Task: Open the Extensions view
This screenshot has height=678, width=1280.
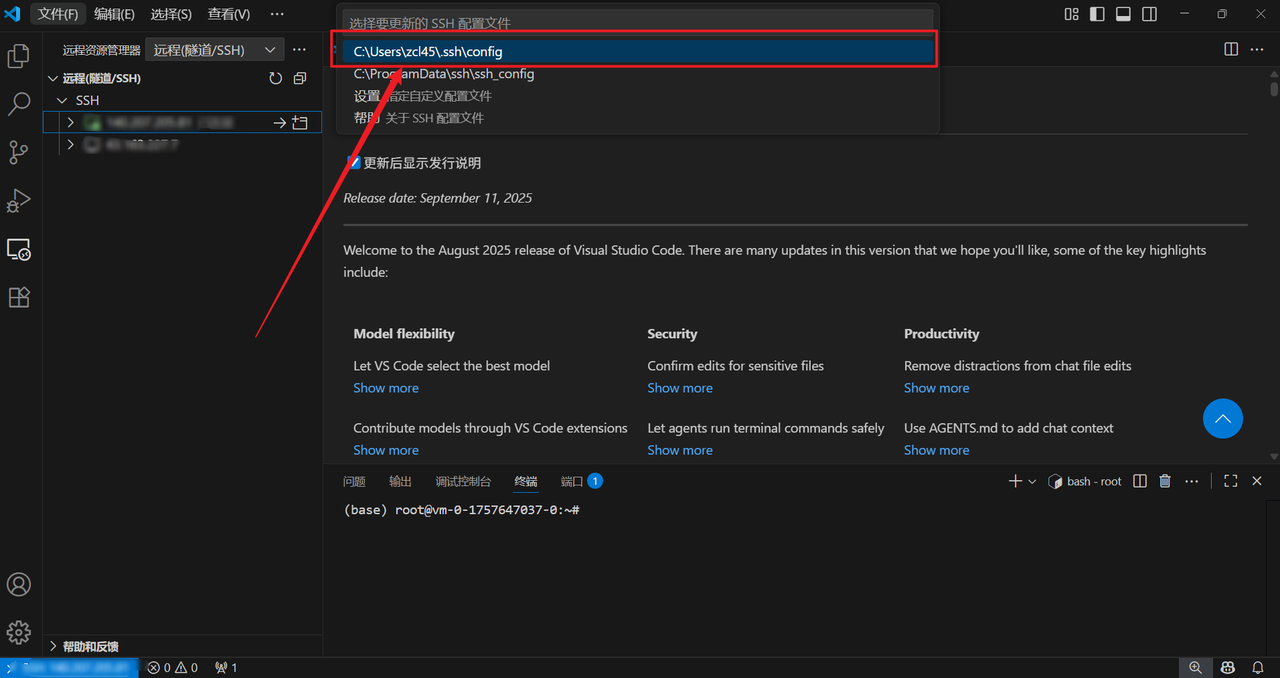Action: (18, 297)
